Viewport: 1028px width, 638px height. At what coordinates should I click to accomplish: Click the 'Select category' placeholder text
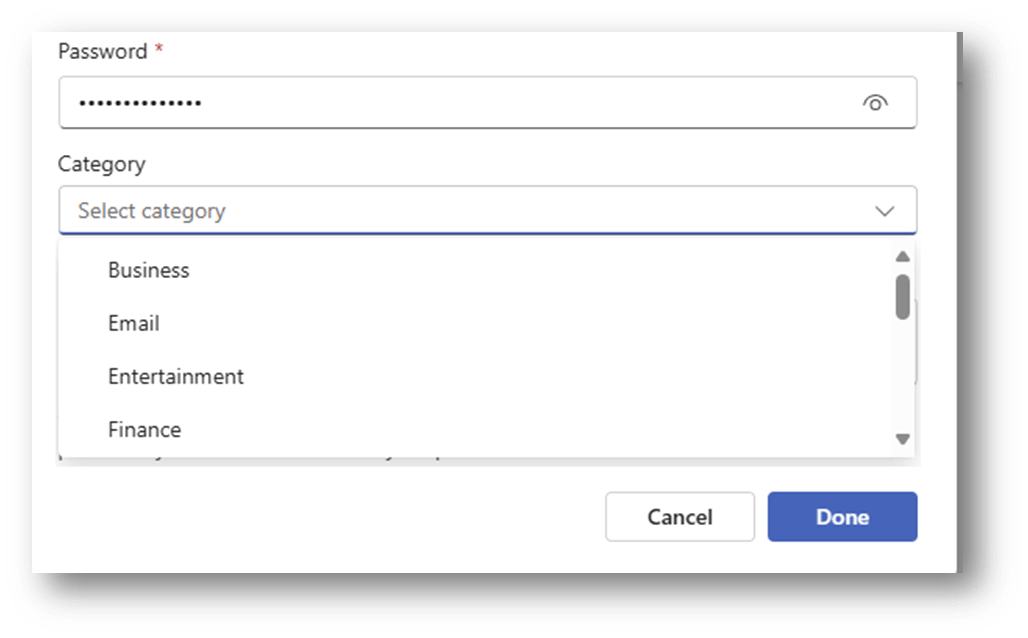pos(151,211)
